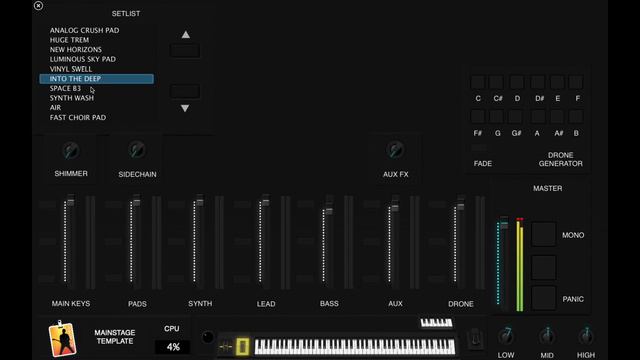Click the middle master button between MONO and PANIC

(x=544, y=267)
